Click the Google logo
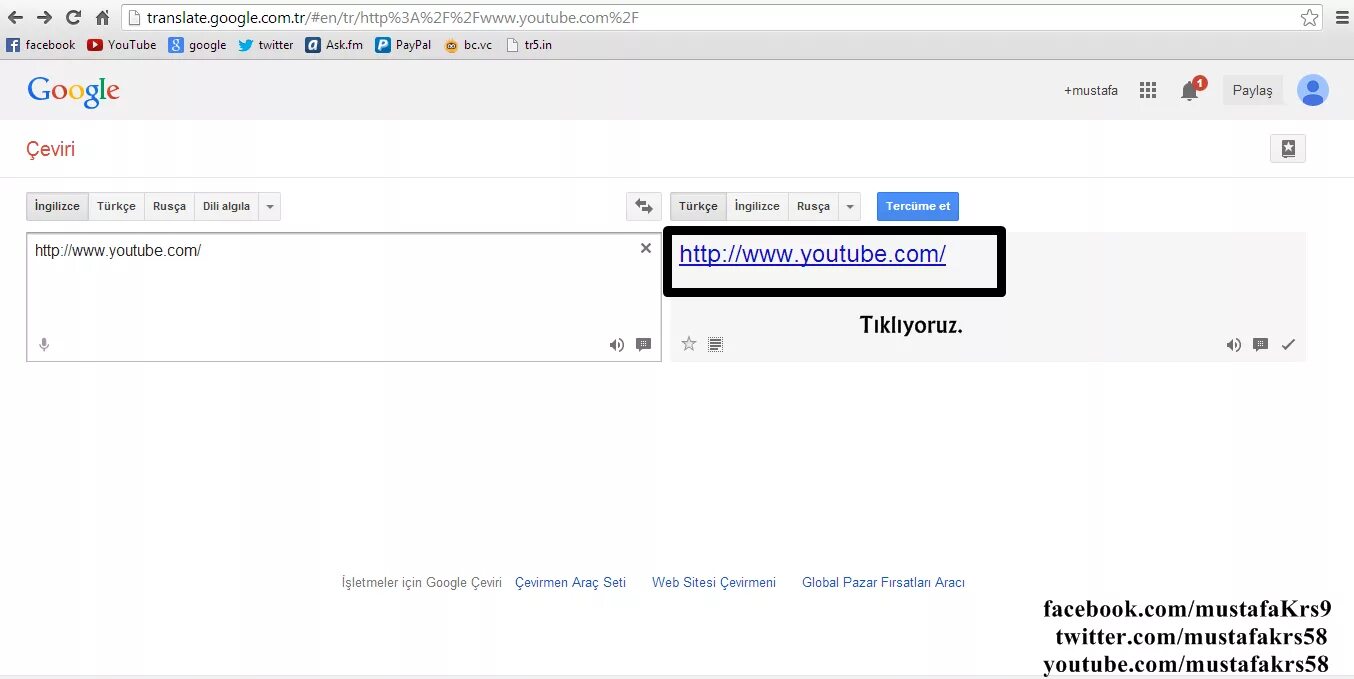 [74, 91]
